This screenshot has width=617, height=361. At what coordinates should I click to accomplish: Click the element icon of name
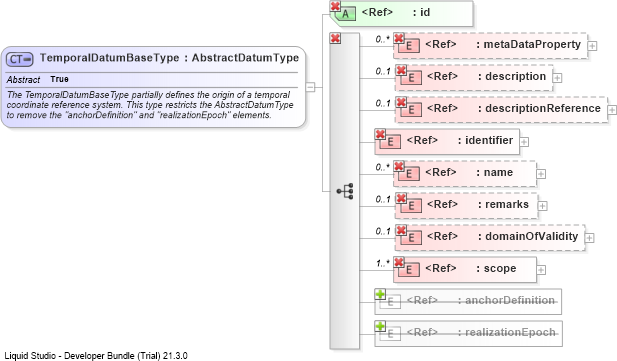pos(409,174)
